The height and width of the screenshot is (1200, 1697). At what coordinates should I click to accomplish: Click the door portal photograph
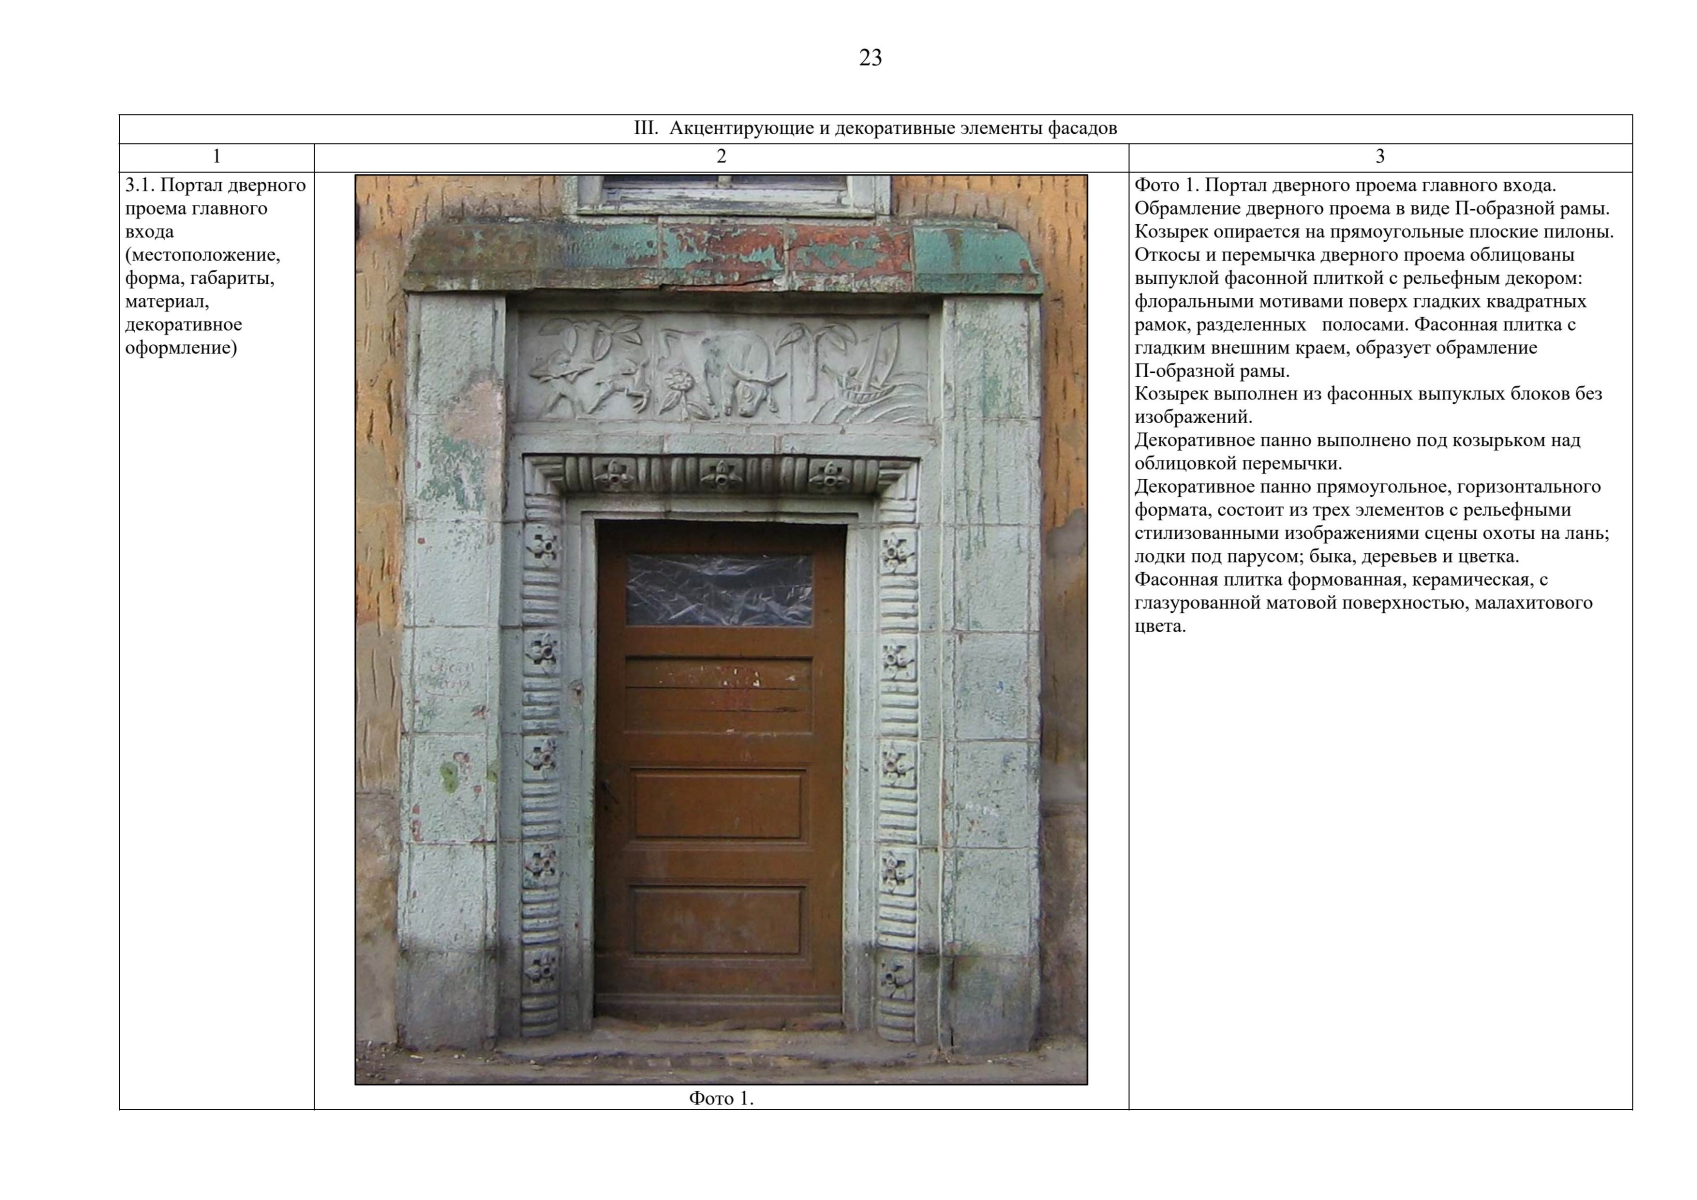pos(721,630)
